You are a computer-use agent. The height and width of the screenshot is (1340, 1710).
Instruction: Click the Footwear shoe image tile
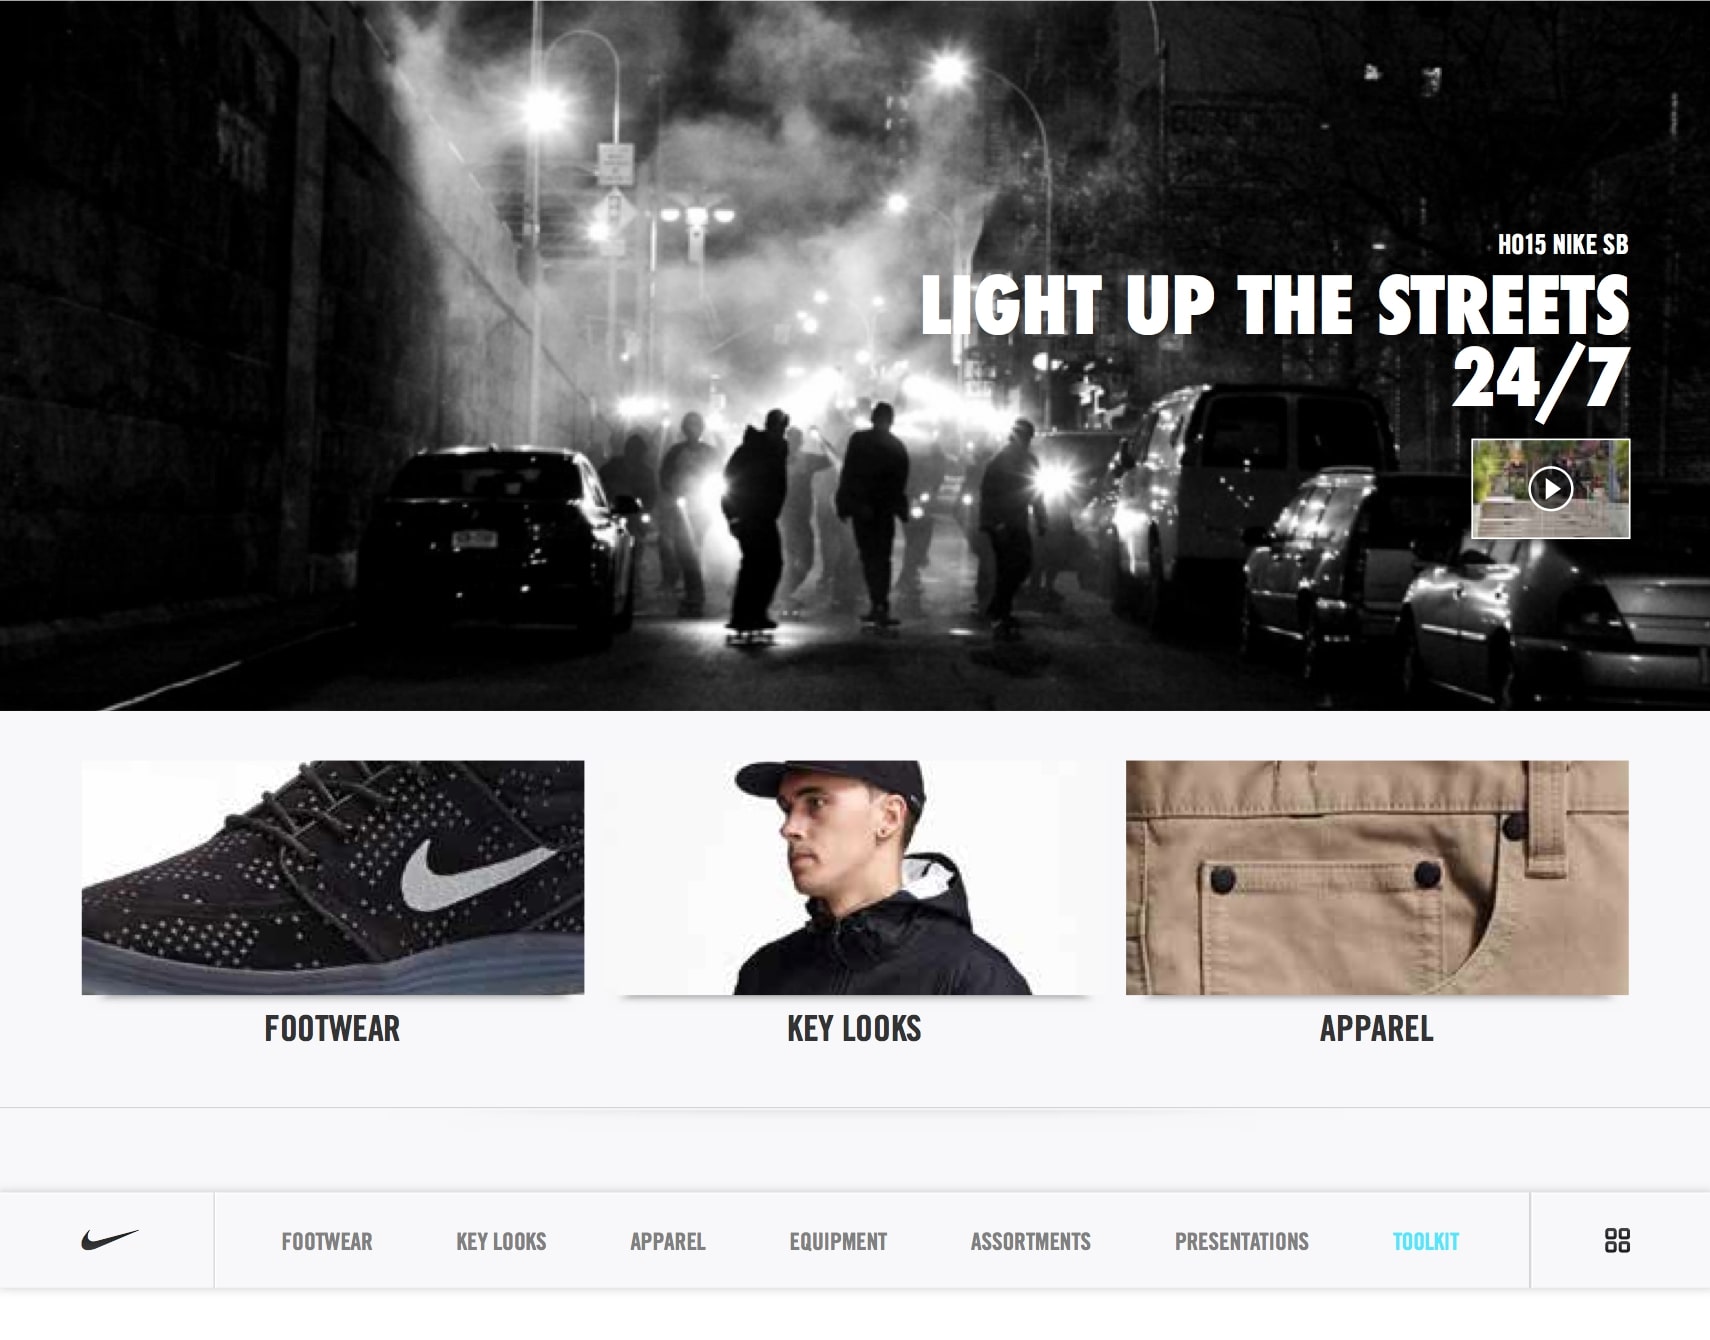click(x=333, y=877)
